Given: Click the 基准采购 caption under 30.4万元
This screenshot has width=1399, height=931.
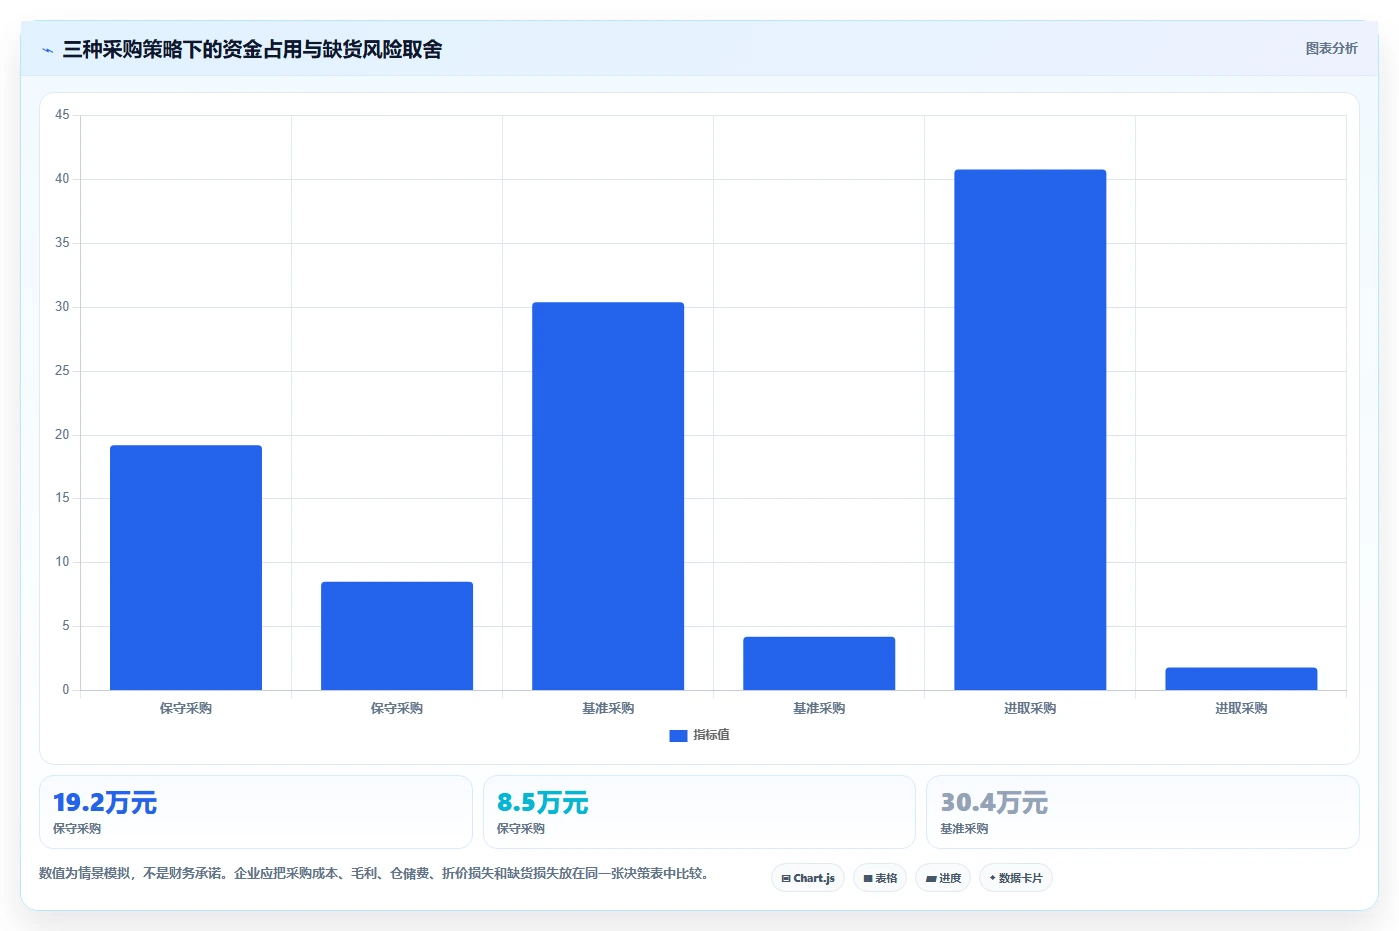Looking at the screenshot, I should coord(964,829).
